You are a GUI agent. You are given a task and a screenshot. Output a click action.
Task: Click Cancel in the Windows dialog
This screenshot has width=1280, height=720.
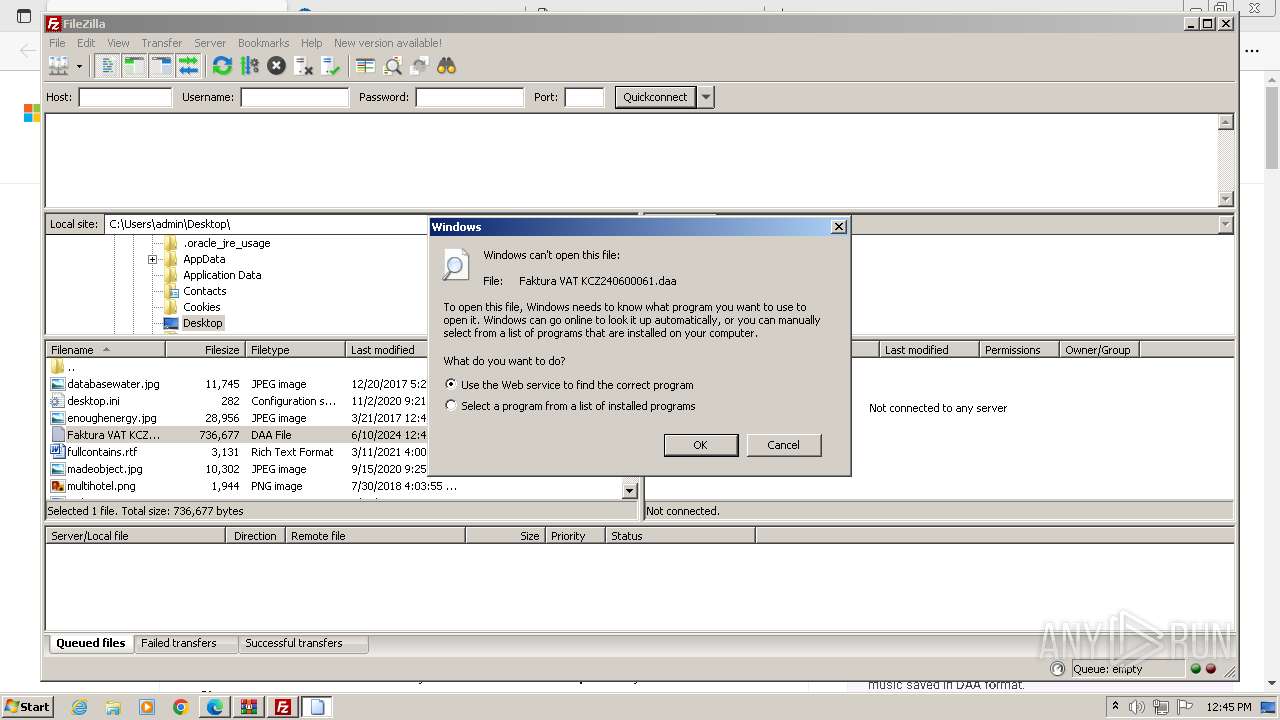click(x=783, y=445)
